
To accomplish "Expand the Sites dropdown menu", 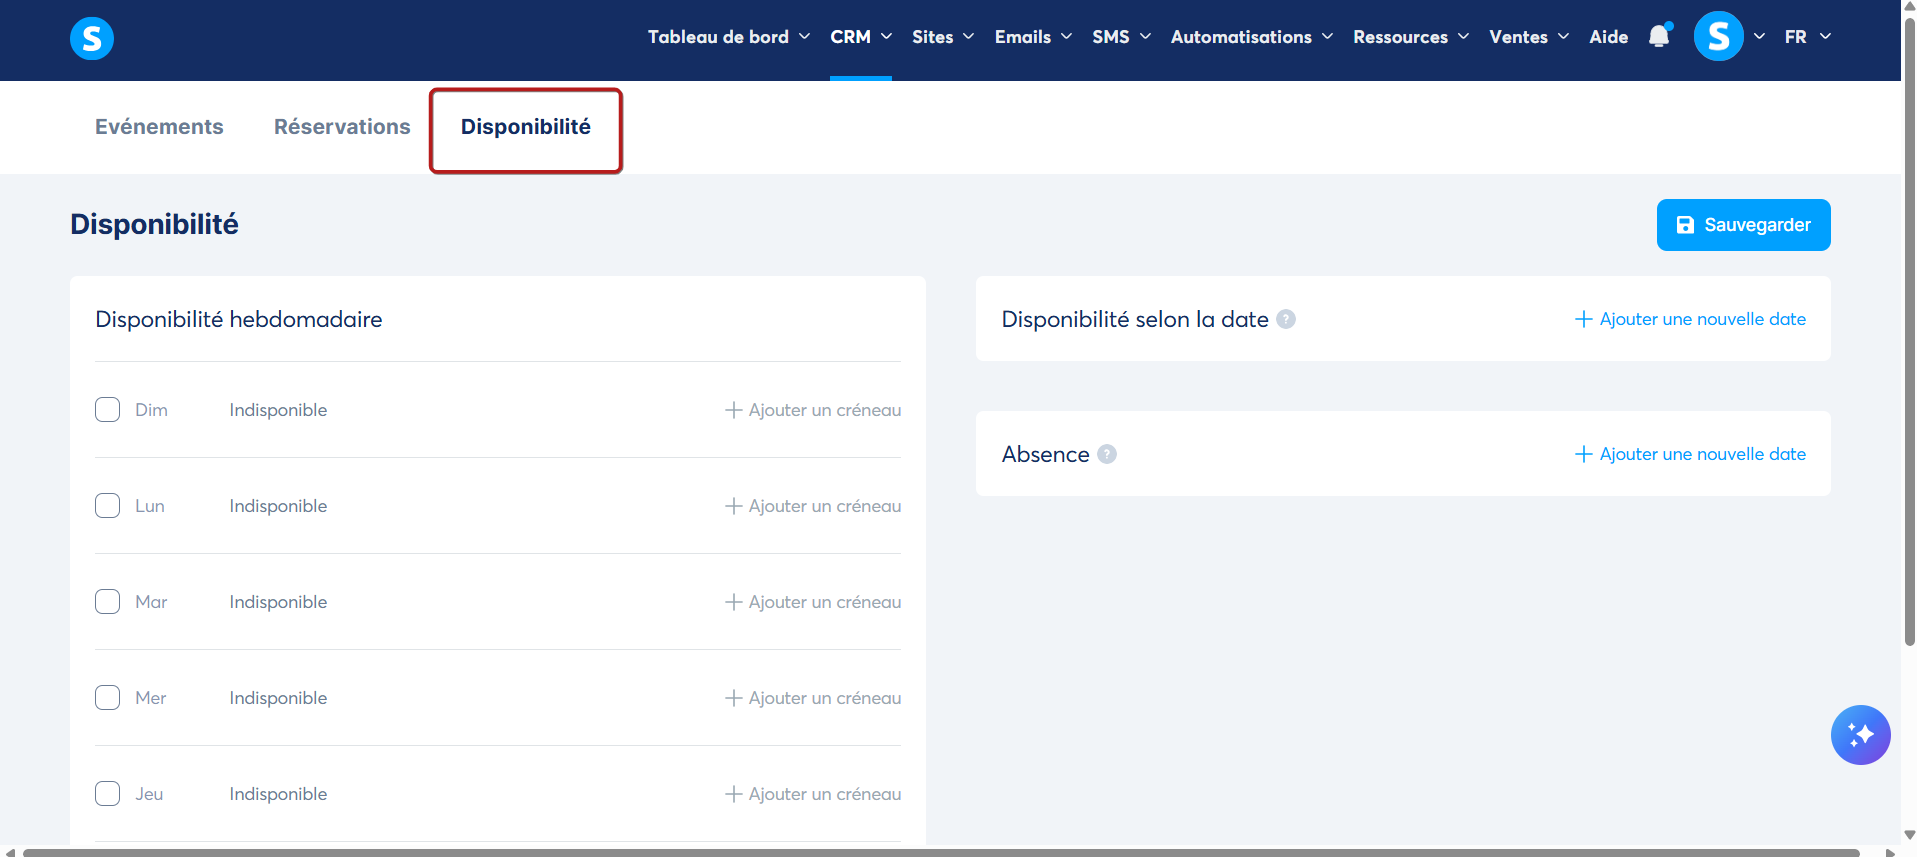I will click(x=943, y=37).
